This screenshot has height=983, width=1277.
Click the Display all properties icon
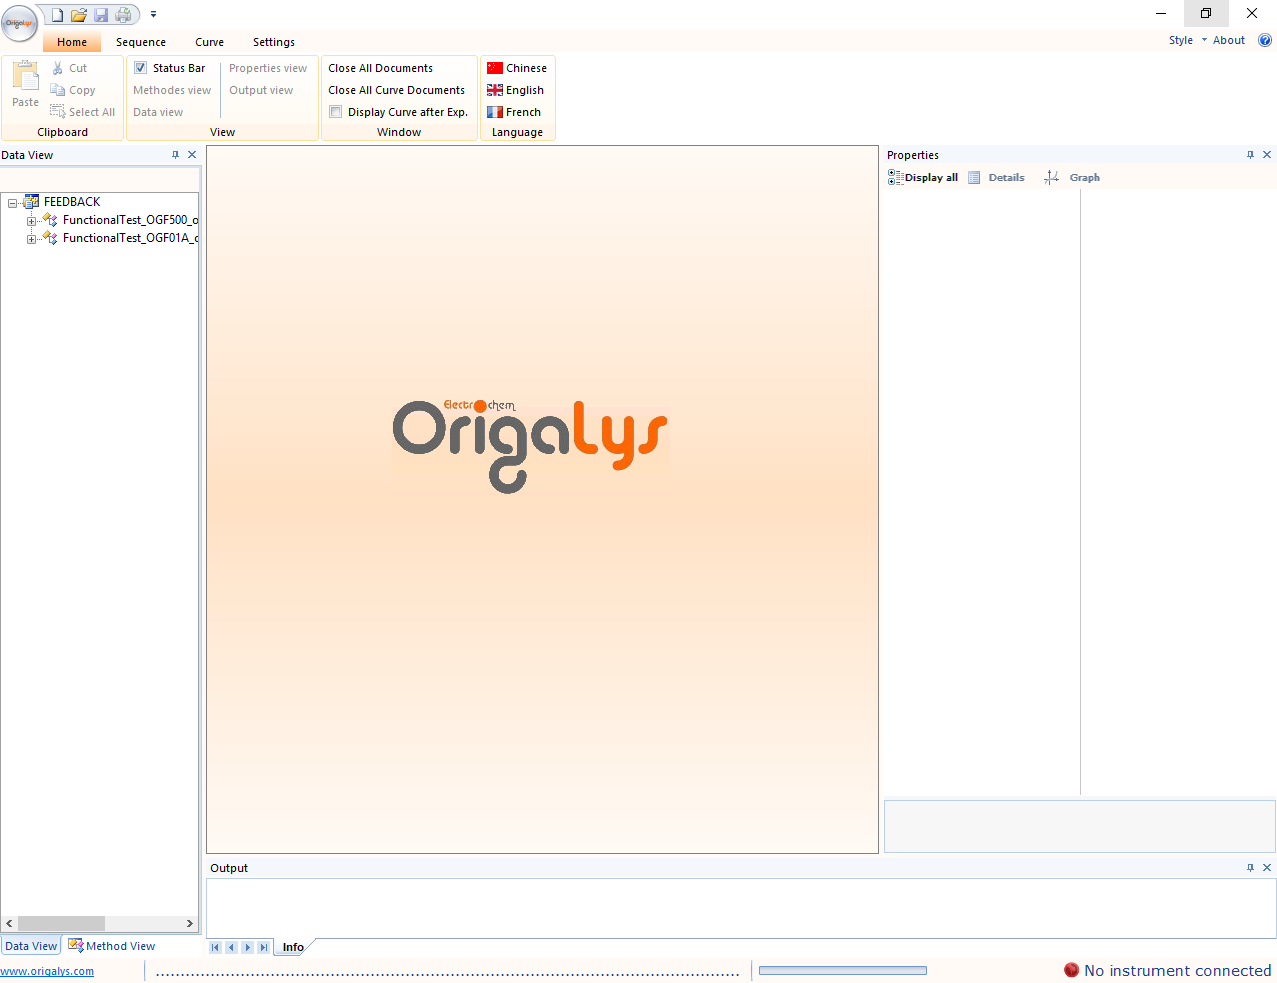[895, 177]
